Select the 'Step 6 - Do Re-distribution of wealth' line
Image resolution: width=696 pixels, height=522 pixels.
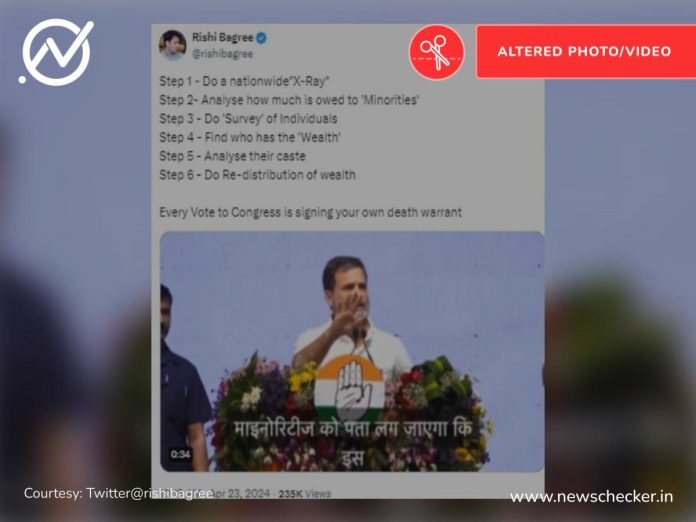click(257, 175)
